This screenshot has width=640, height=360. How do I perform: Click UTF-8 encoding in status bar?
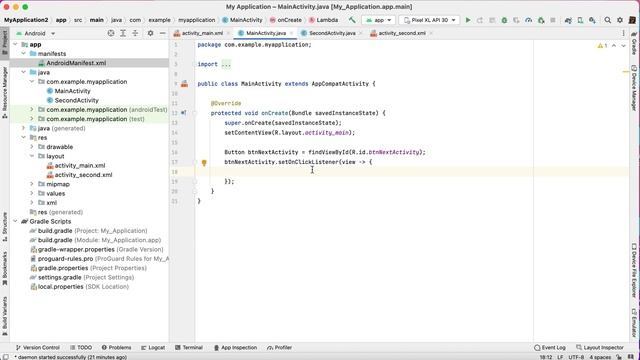click(576, 357)
